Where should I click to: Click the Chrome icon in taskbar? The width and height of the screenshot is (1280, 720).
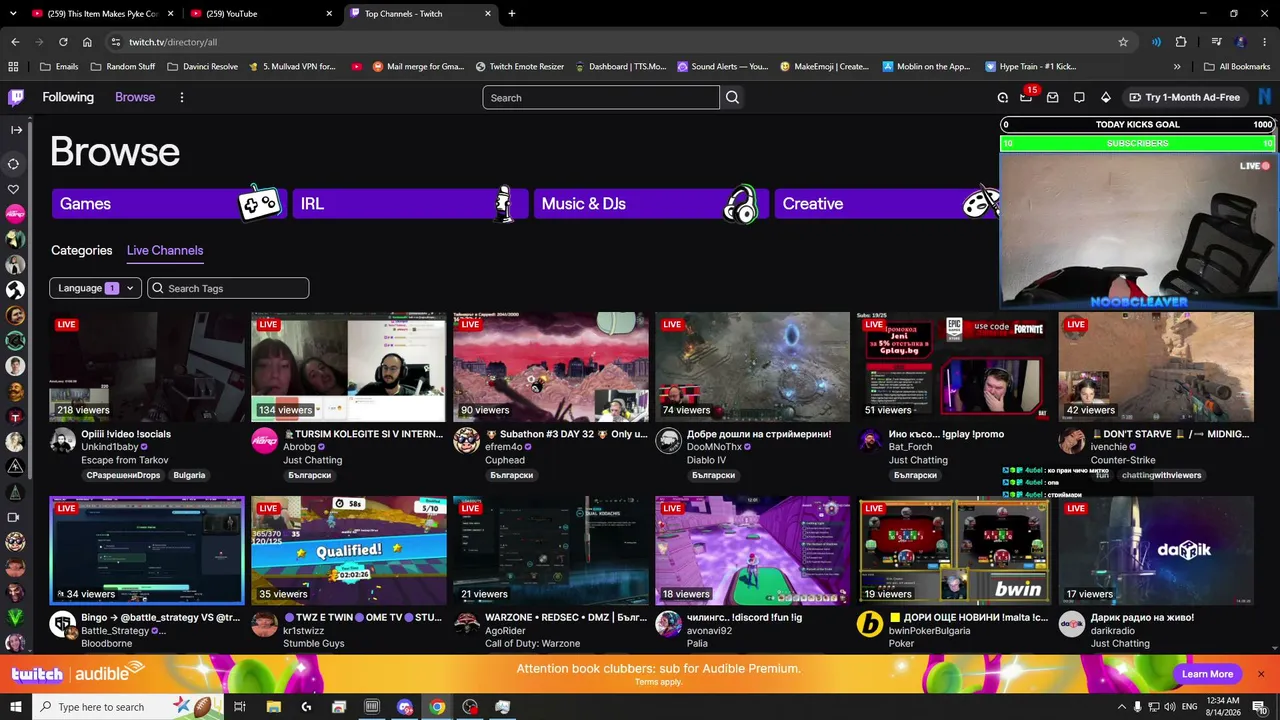point(437,707)
